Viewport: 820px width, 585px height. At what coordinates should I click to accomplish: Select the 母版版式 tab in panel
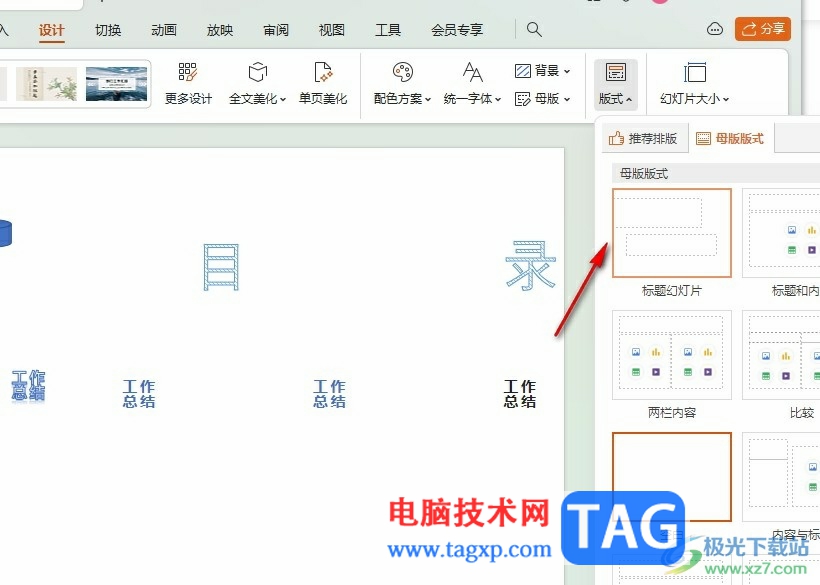(731, 139)
